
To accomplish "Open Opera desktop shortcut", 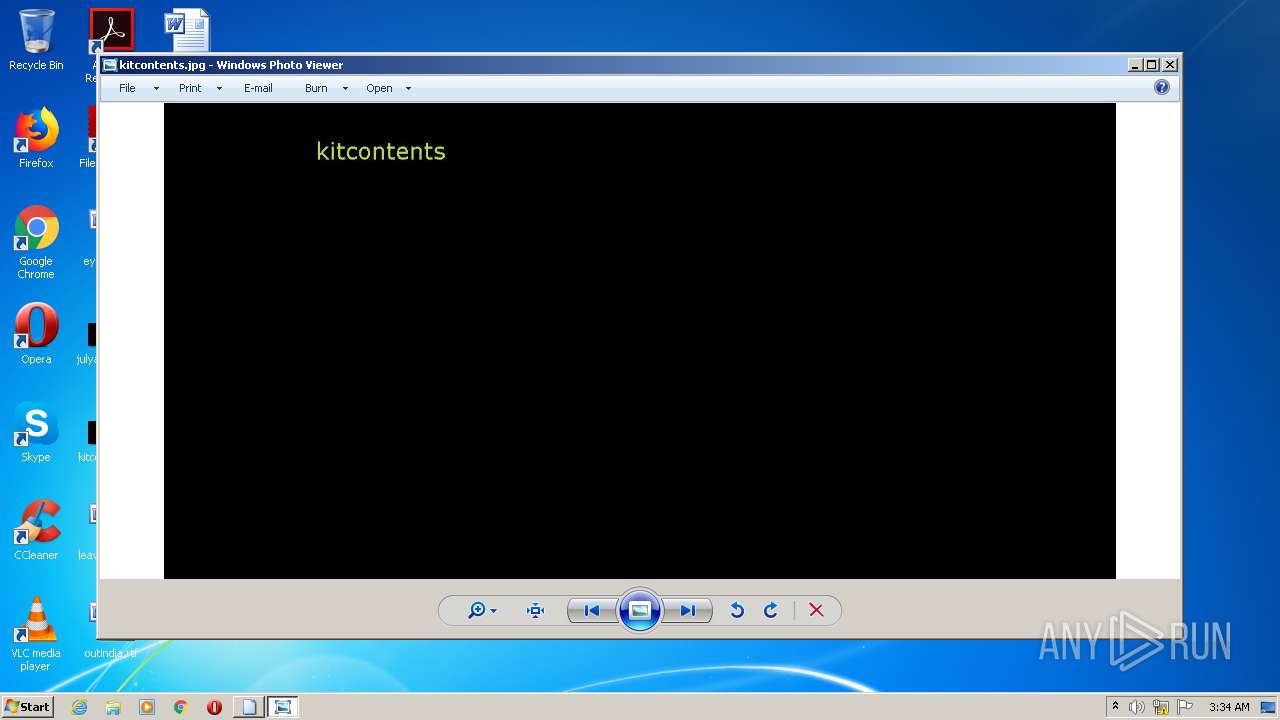I will coord(36,334).
